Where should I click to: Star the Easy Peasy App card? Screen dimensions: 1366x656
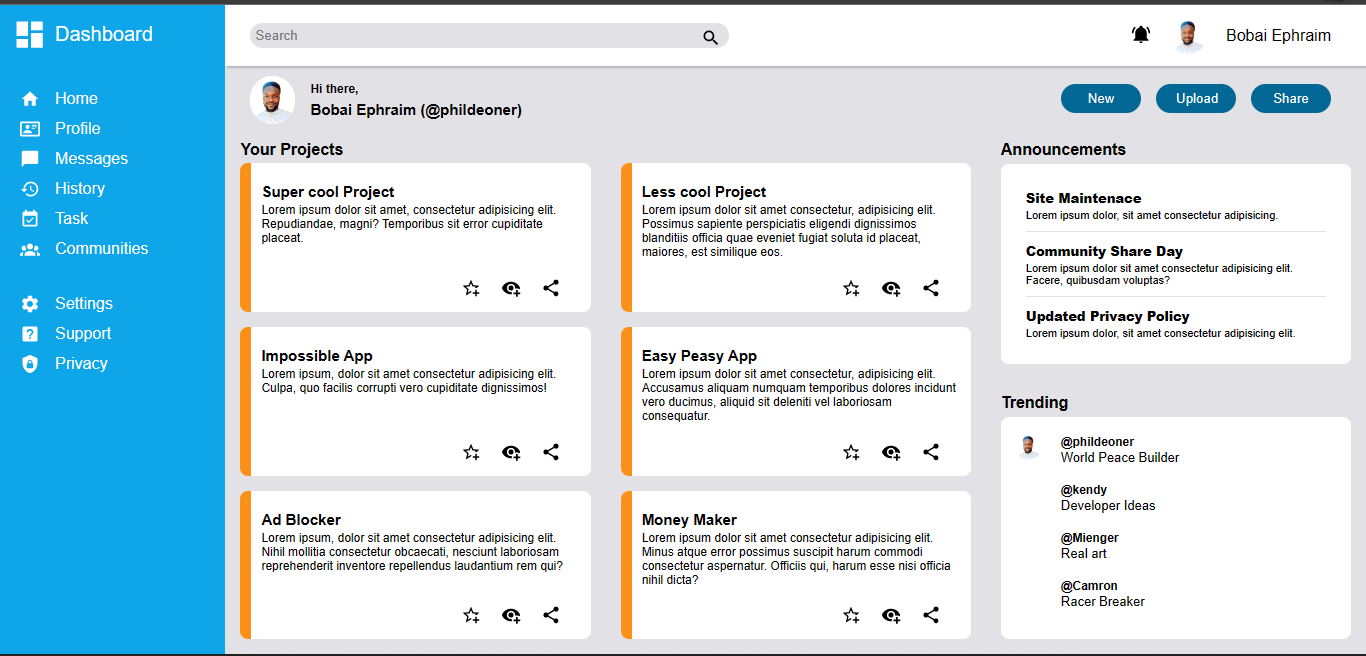(851, 452)
